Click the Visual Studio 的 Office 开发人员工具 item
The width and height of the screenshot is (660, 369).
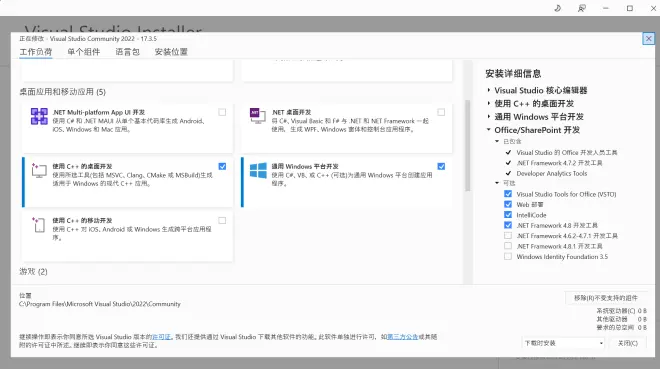tap(567, 152)
